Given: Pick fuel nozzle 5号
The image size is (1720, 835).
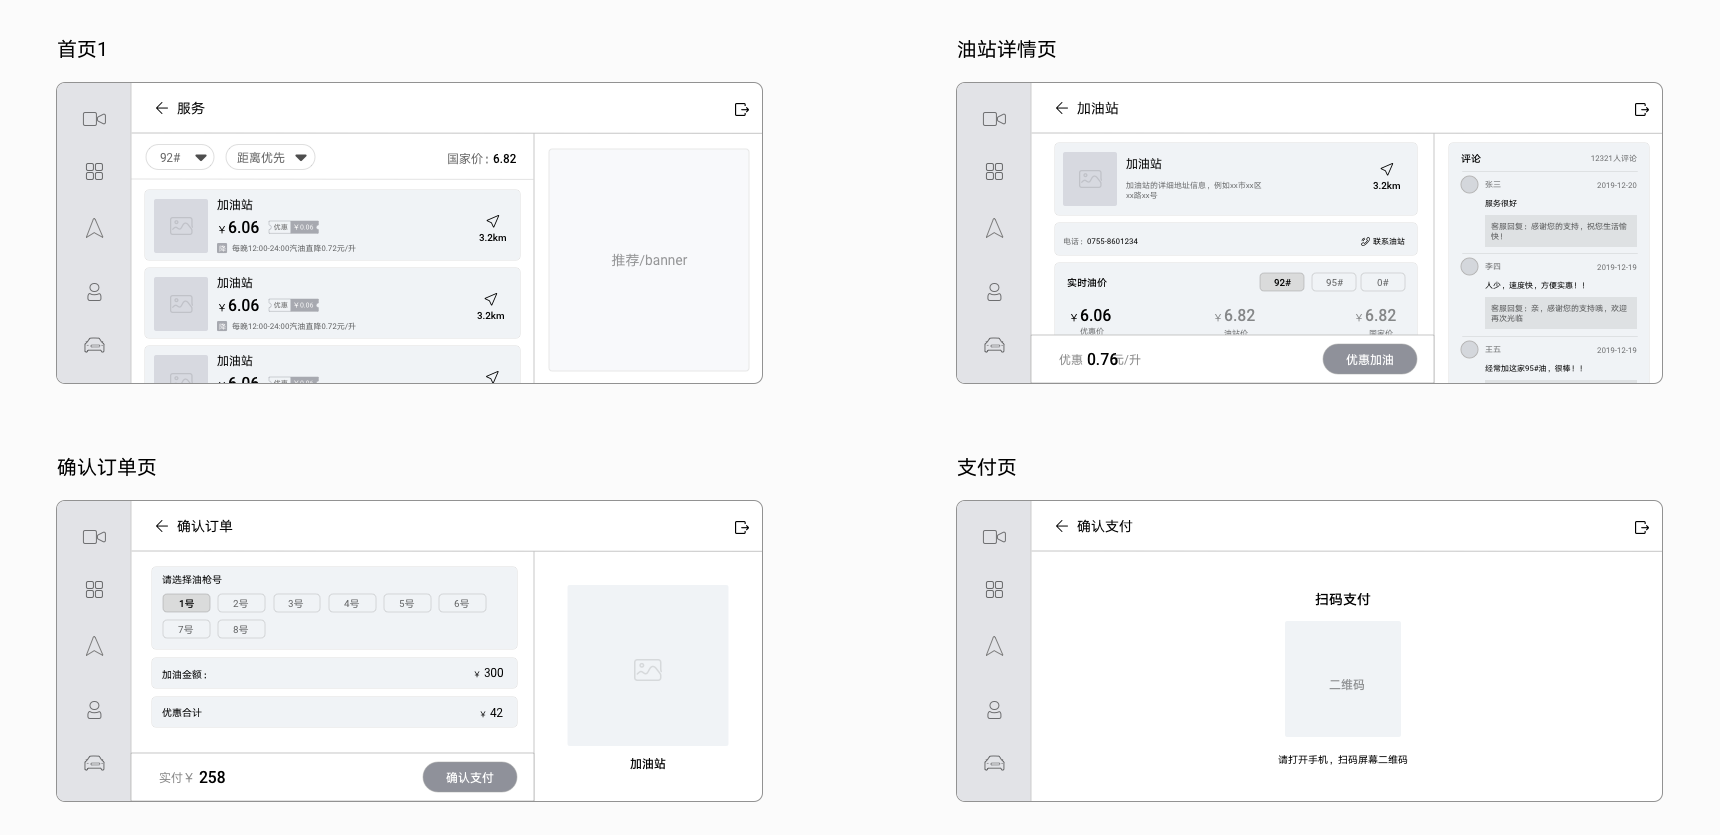Looking at the screenshot, I should pos(407,603).
